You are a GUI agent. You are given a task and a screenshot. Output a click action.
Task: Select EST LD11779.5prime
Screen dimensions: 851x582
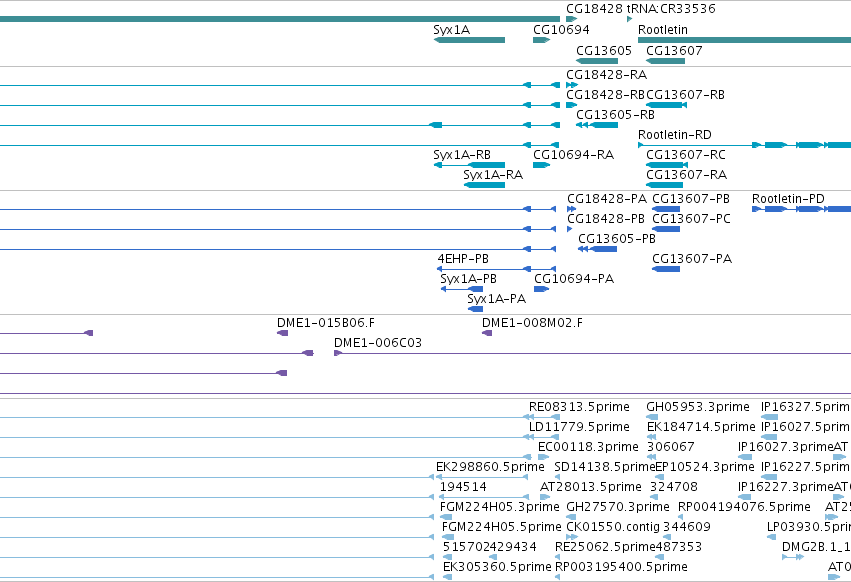pos(579,427)
